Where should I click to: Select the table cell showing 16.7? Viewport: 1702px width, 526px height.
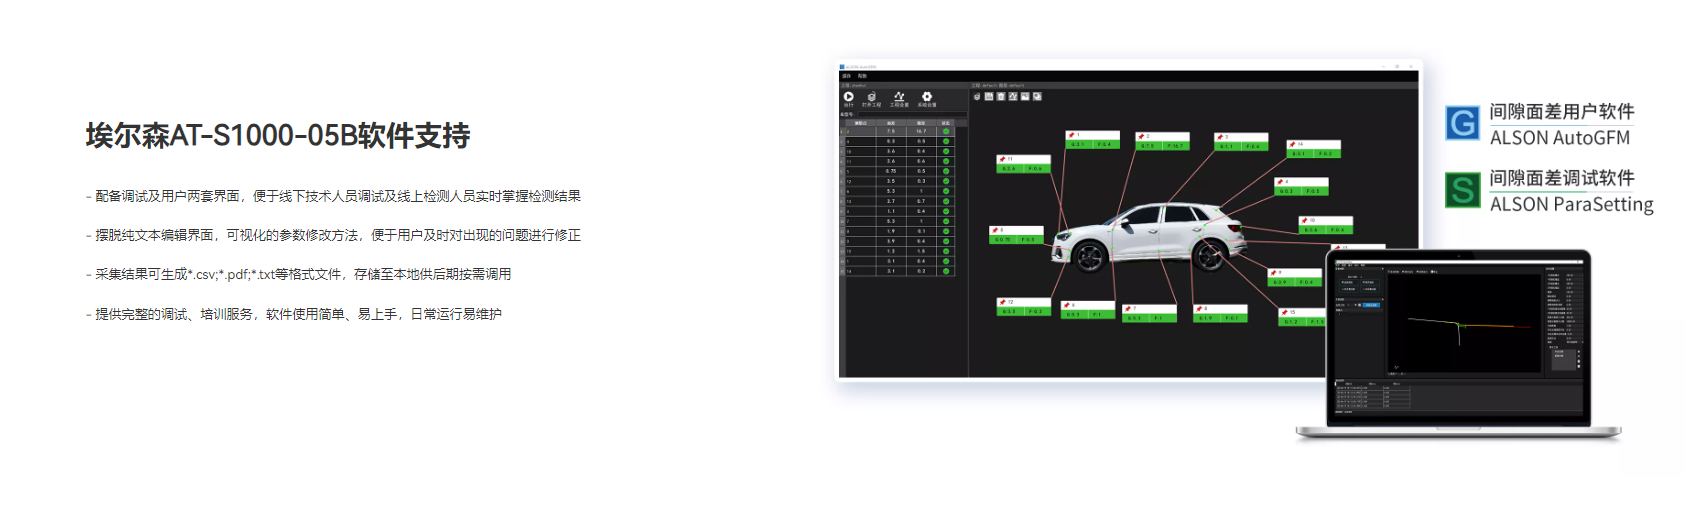921,131
